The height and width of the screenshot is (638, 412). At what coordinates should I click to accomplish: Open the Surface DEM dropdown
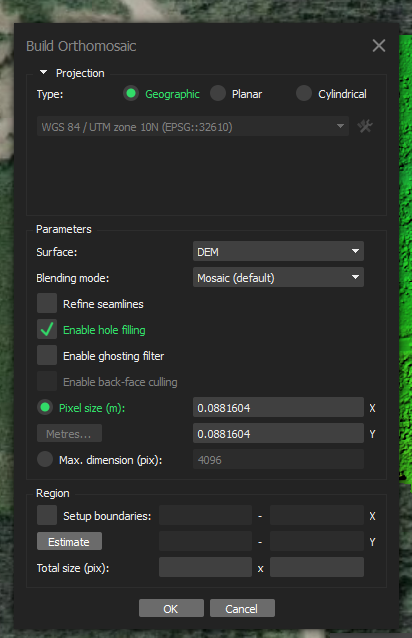(278, 251)
